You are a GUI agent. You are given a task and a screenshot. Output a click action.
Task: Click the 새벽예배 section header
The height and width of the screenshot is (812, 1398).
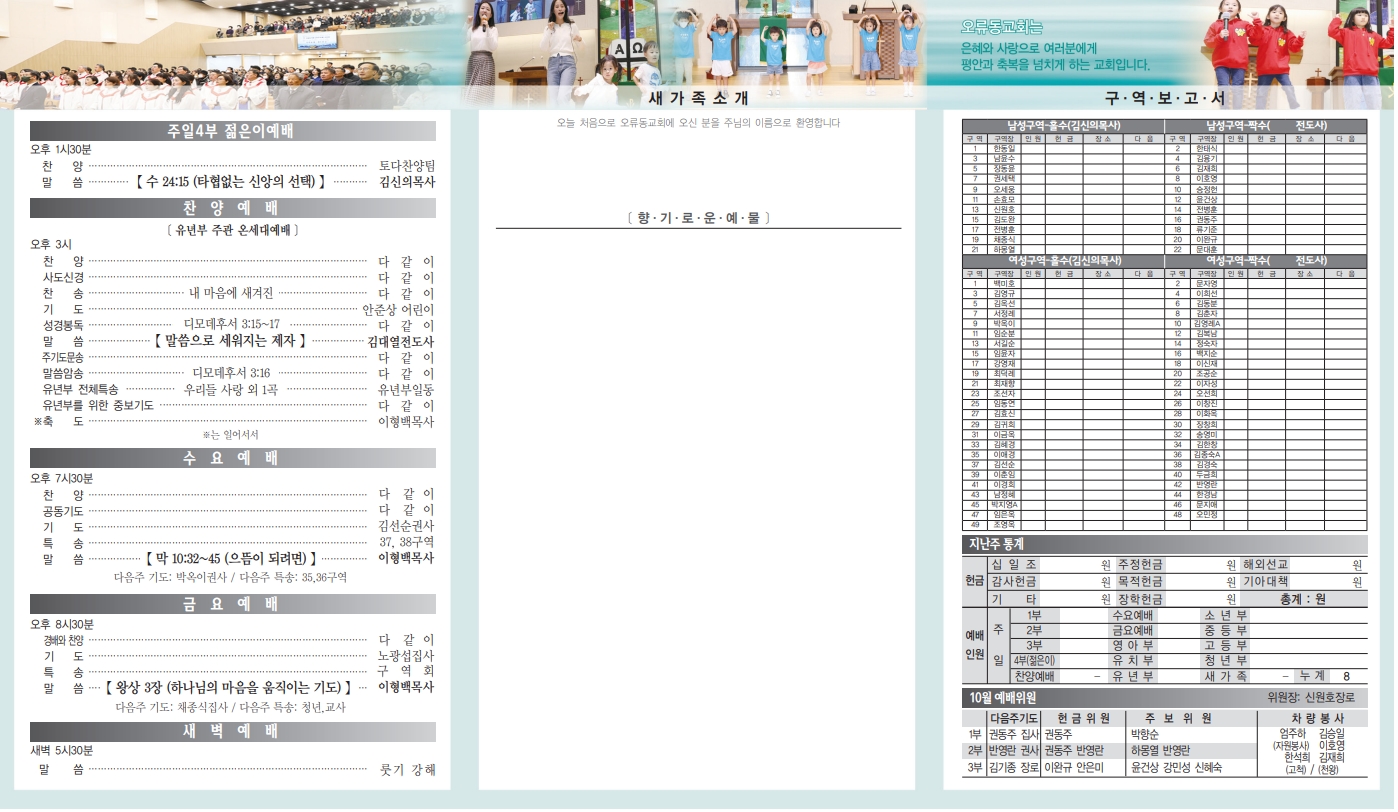[x=232, y=732]
